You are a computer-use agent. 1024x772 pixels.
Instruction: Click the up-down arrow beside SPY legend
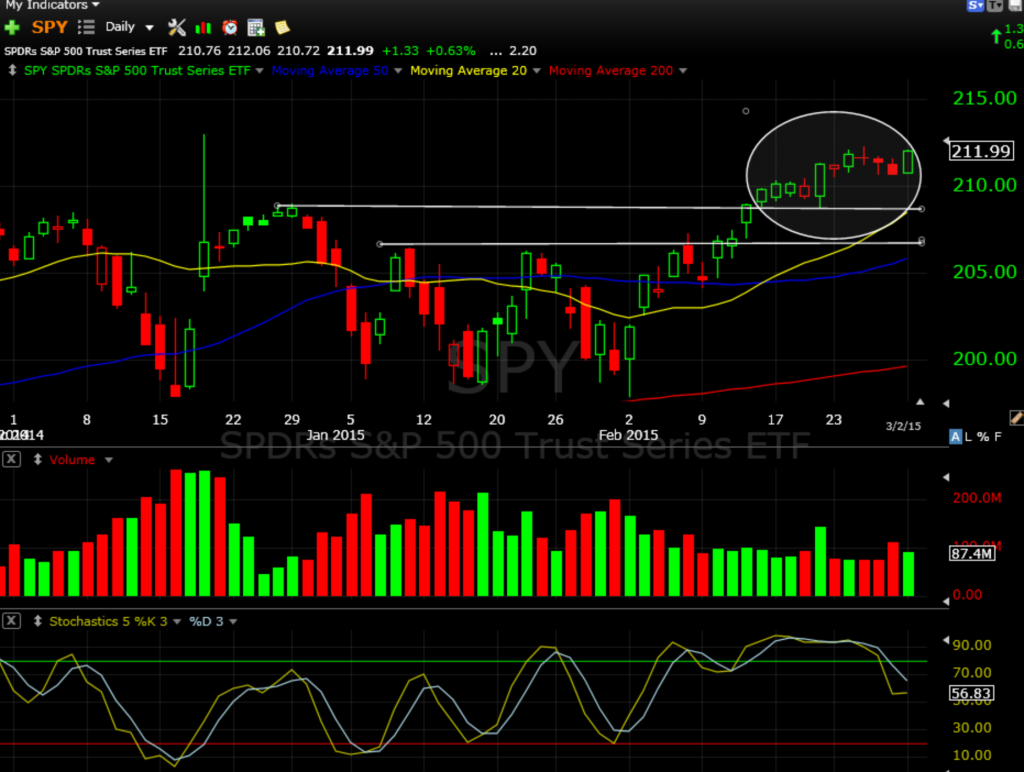coord(12,71)
